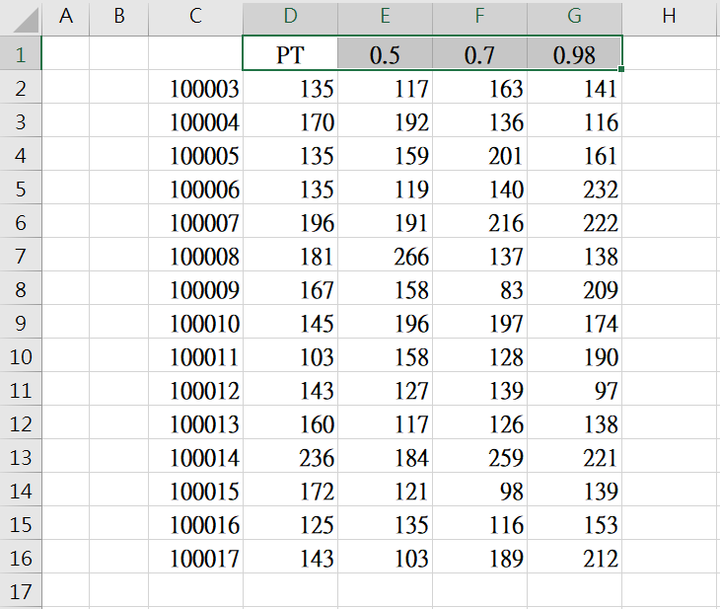Click value 192 in row 3

click(x=385, y=121)
